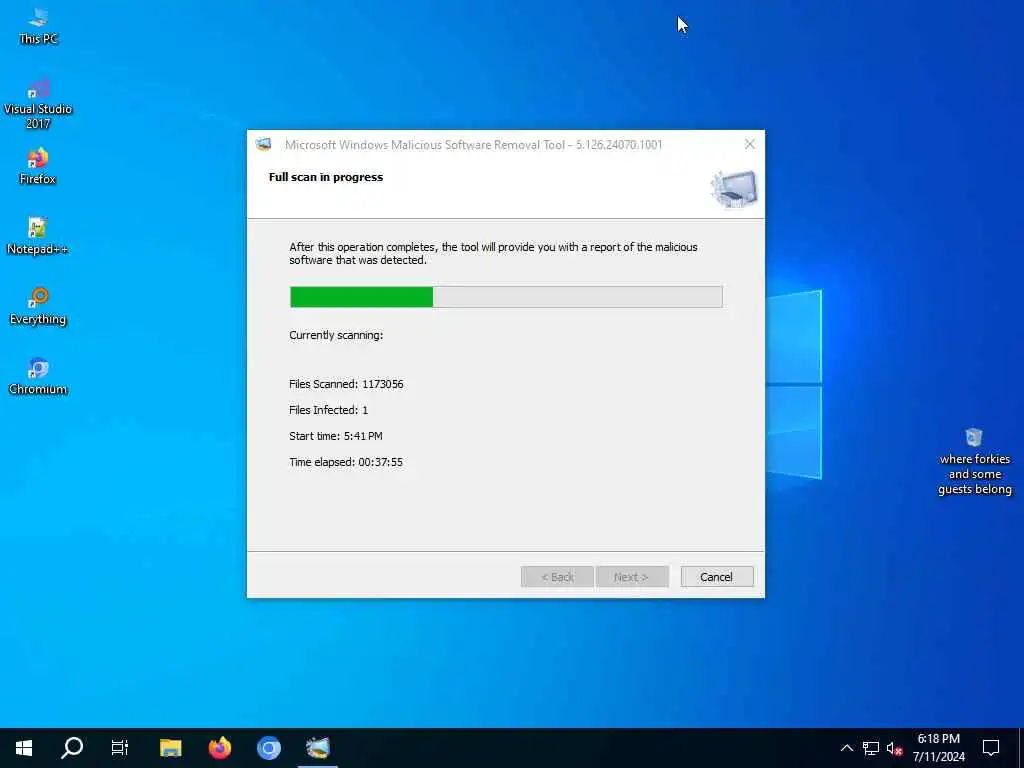Open the Action Center notifications icon
Viewport: 1024px width, 768px height.
coord(991,748)
